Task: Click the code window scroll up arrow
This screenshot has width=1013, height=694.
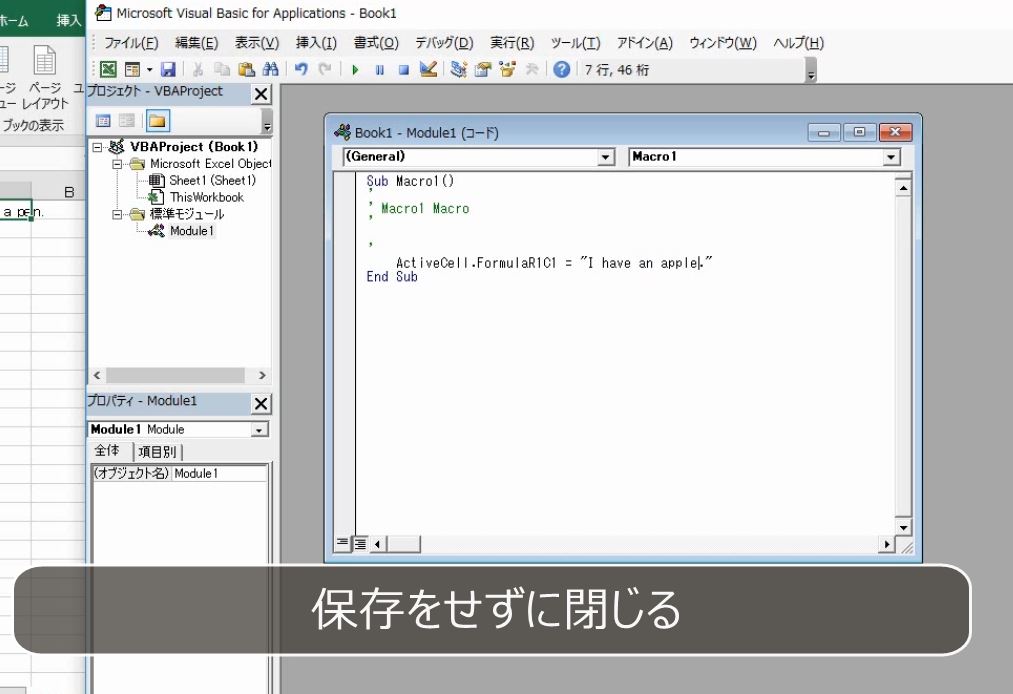Action: coord(903,188)
